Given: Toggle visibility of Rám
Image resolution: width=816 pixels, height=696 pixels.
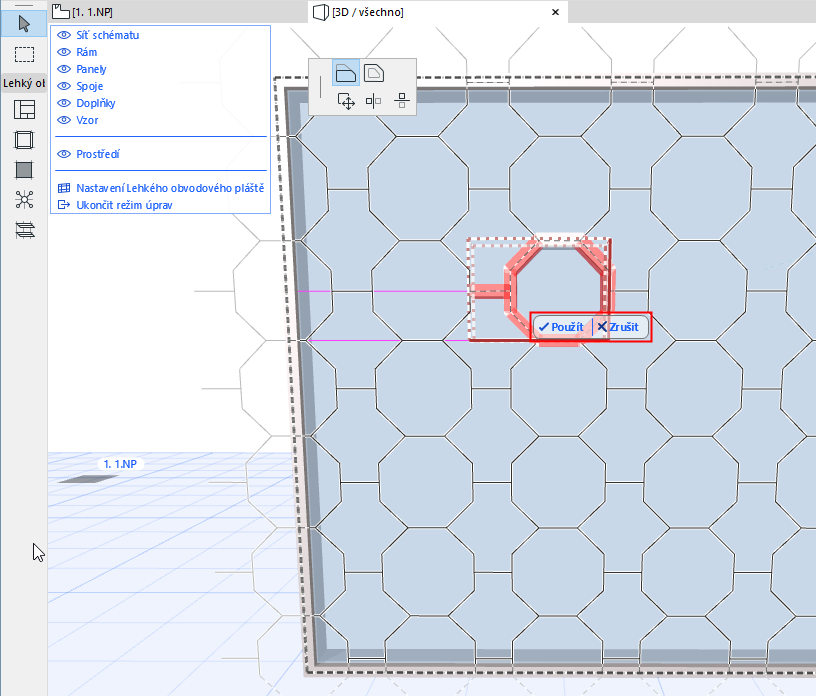Looking at the screenshot, I should pyautogui.click(x=64, y=52).
